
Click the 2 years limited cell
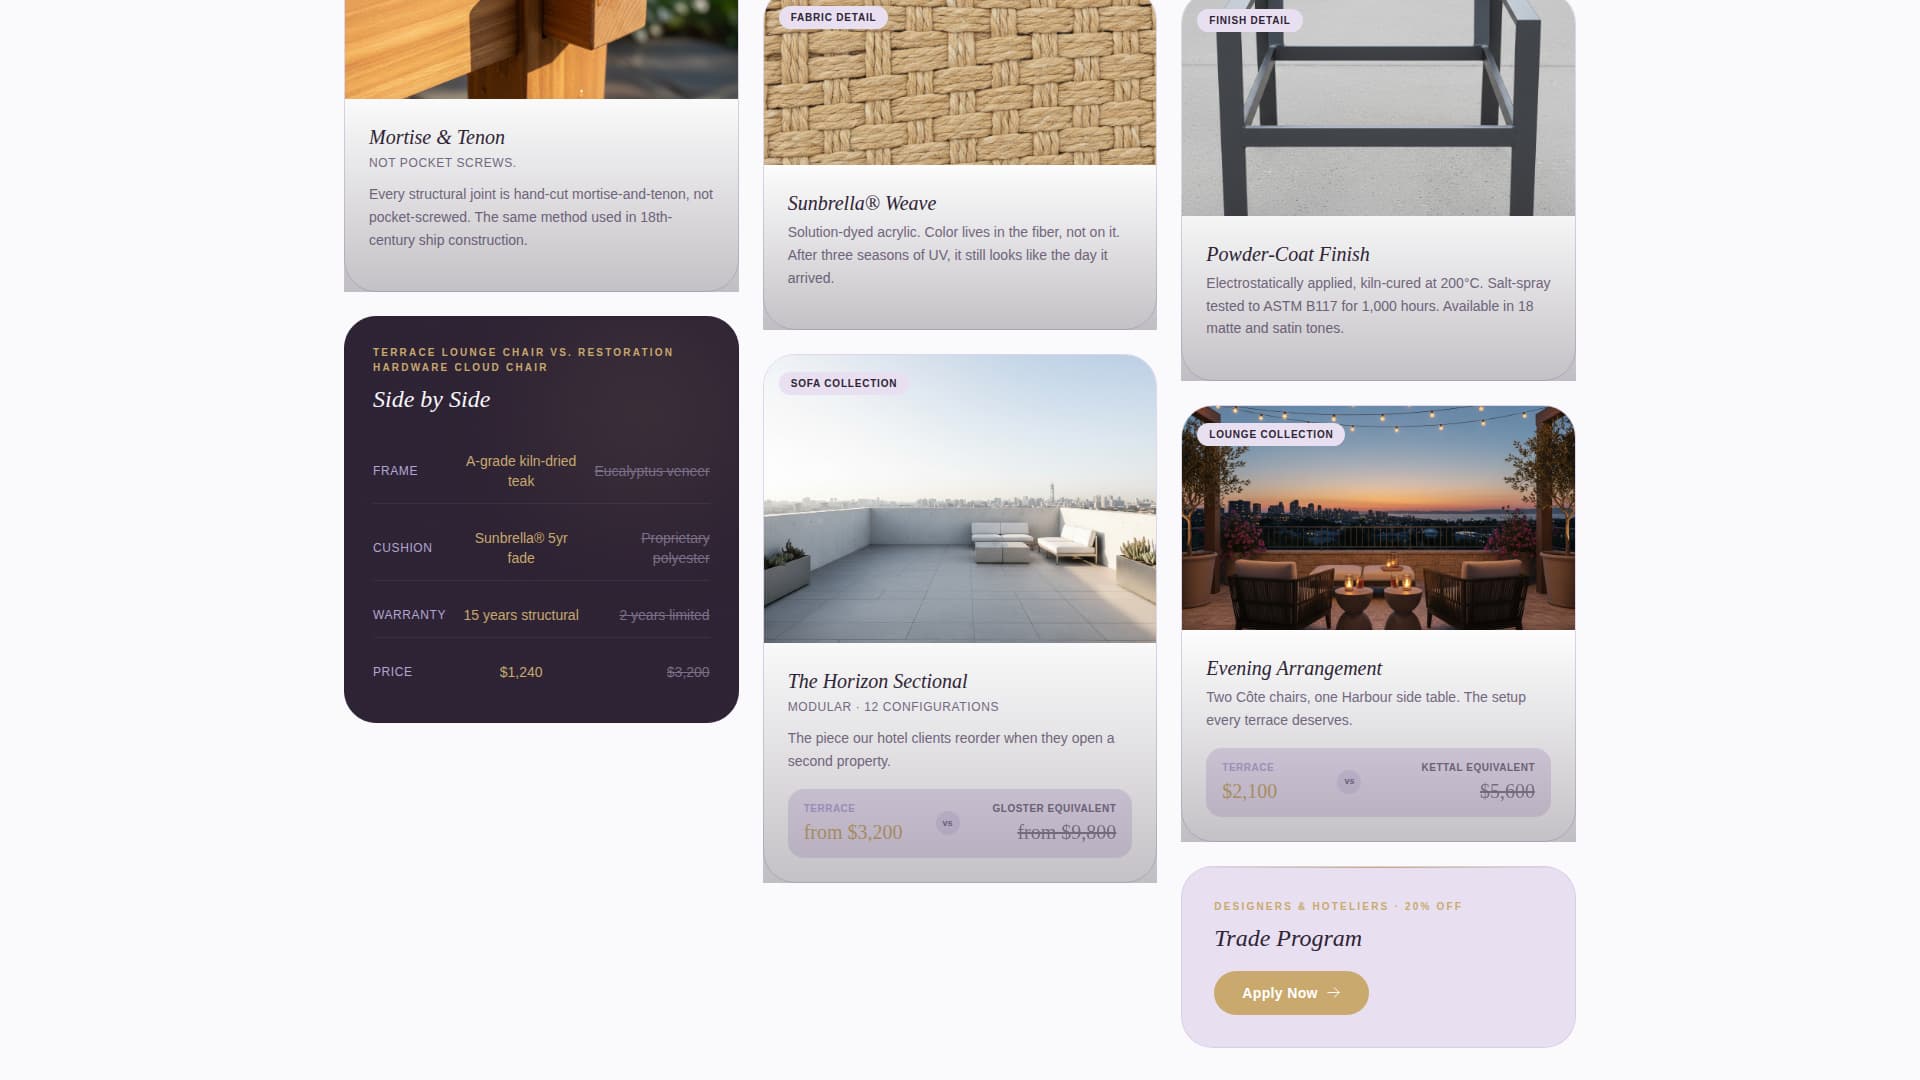[x=664, y=615]
